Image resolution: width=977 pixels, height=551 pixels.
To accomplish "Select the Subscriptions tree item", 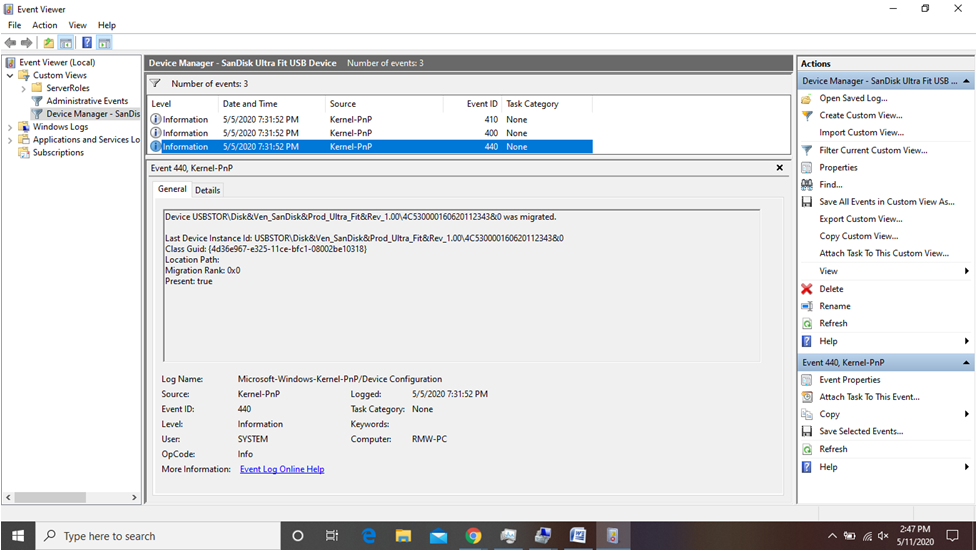I will point(58,153).
